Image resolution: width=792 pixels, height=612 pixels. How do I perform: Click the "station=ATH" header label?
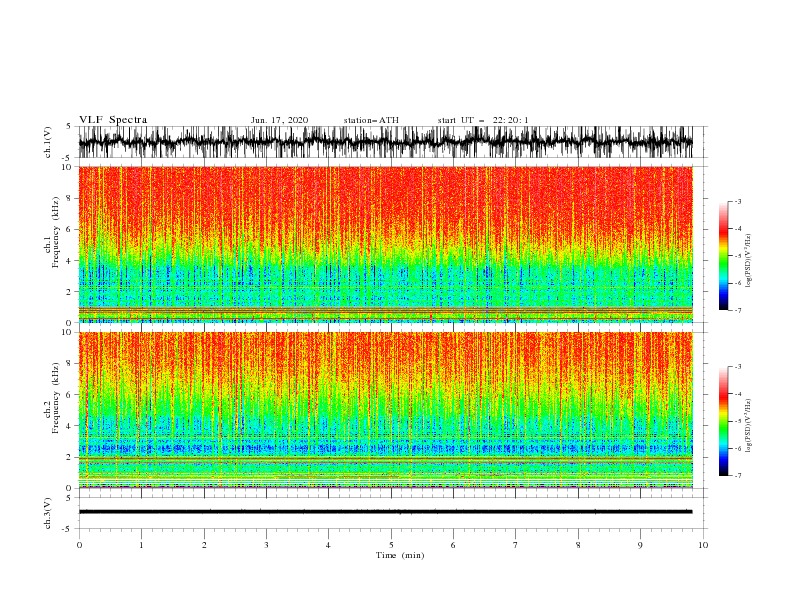click(371, 120)
